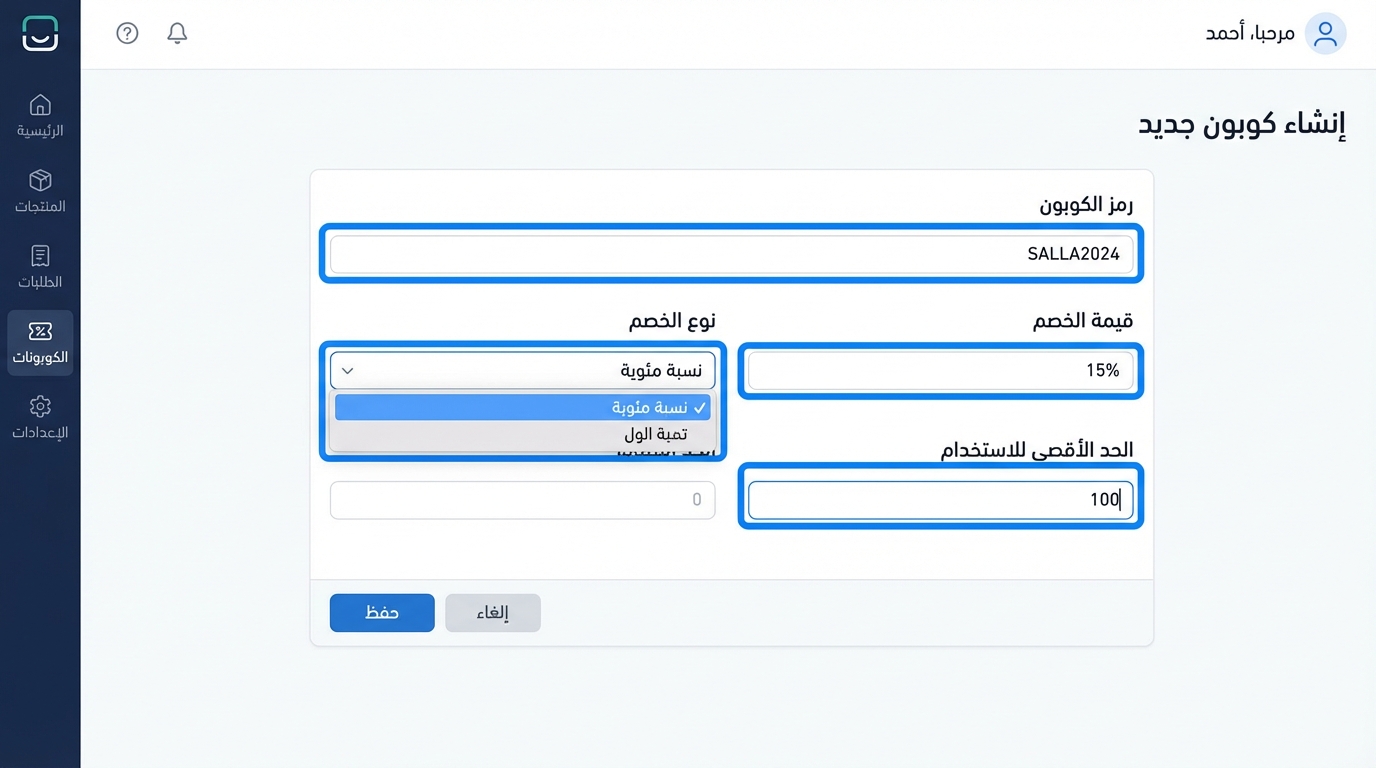
Task: Collapse the نوع الخصم discount type dropdown
Action: click(x=522, y=371)
